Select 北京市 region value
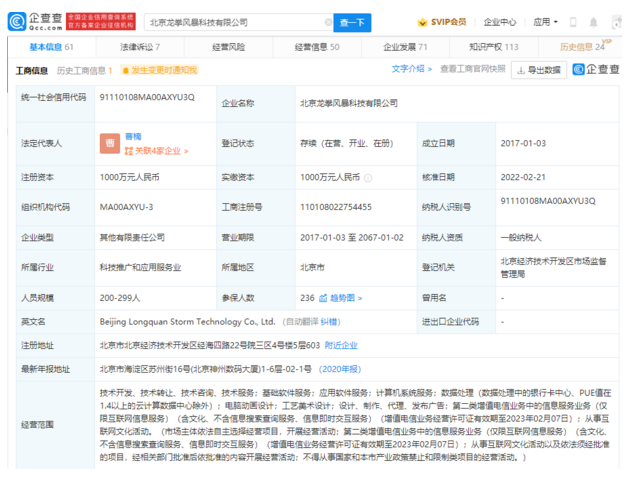This screenshot has width=626, height=477. [x=312, y=267]
